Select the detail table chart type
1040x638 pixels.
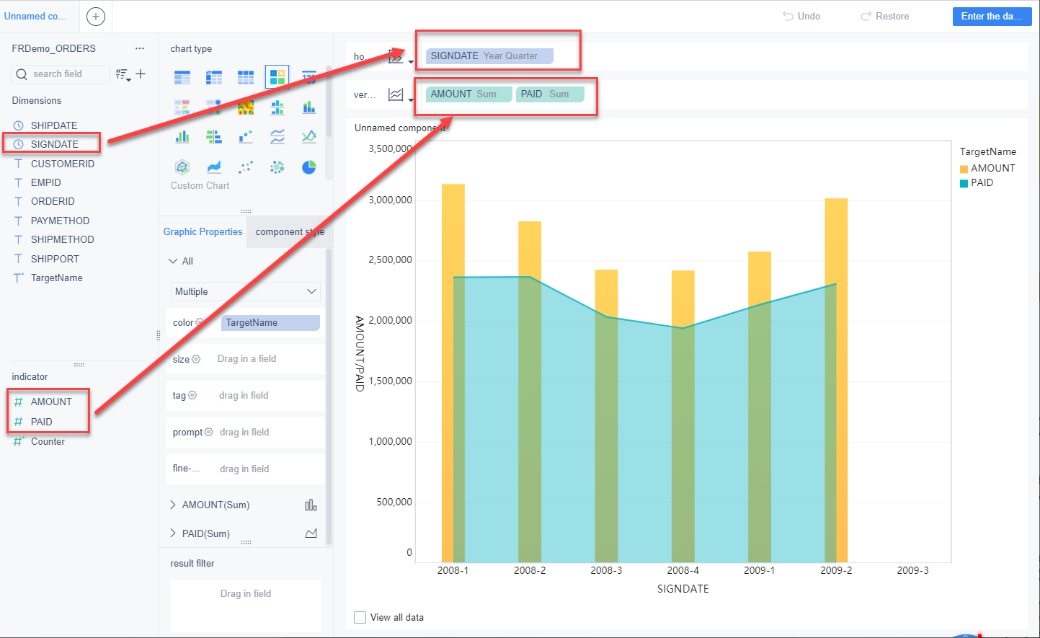click(246, 78)
